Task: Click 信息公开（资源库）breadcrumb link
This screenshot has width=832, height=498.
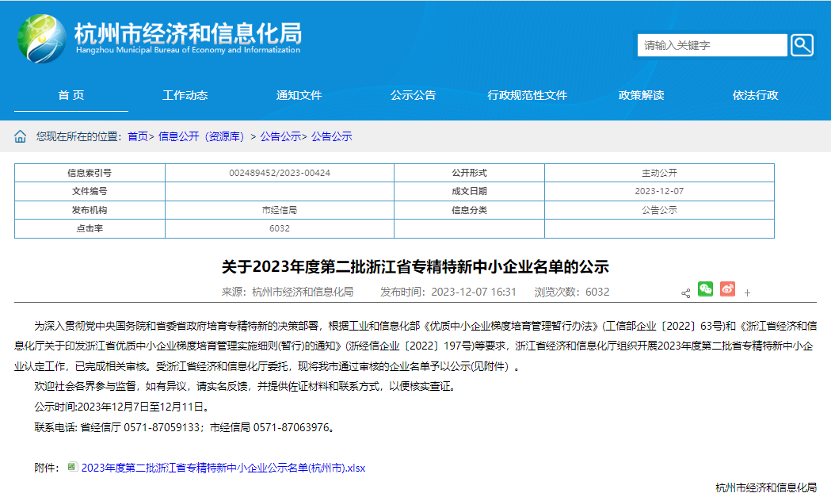Action: pyautogui.click(x=201, y=137)
